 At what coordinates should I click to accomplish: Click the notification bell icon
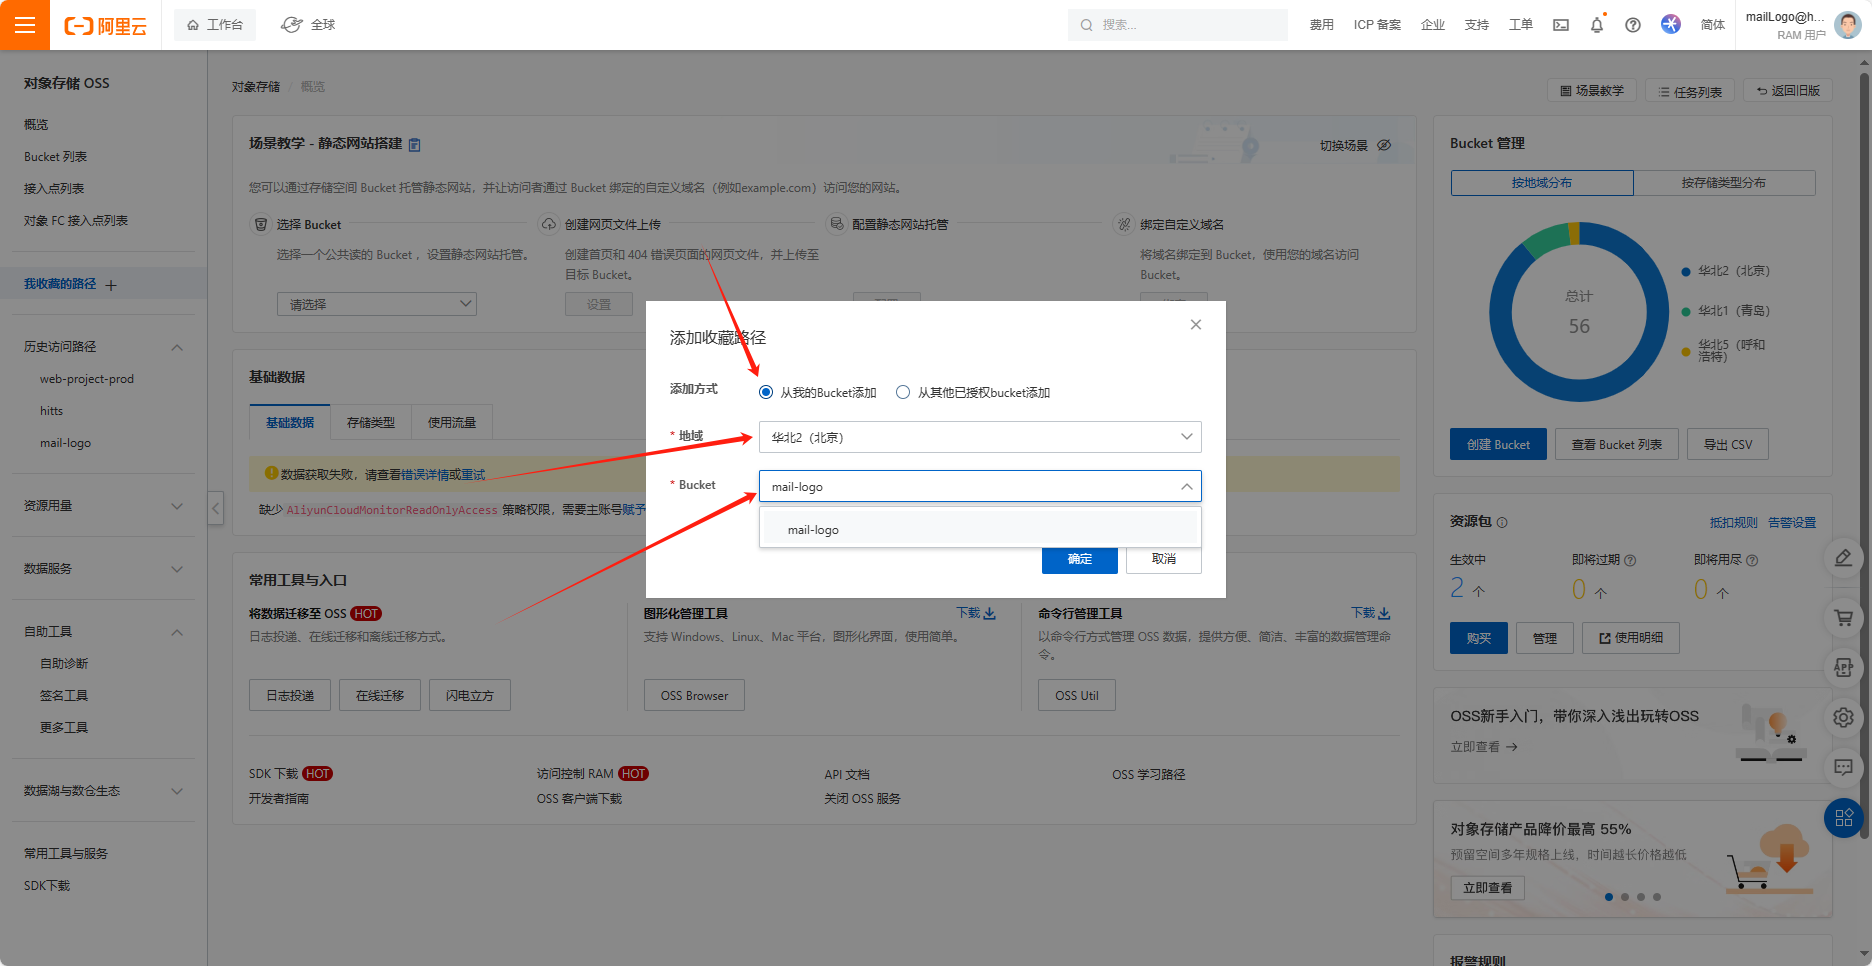point(1597,25)
